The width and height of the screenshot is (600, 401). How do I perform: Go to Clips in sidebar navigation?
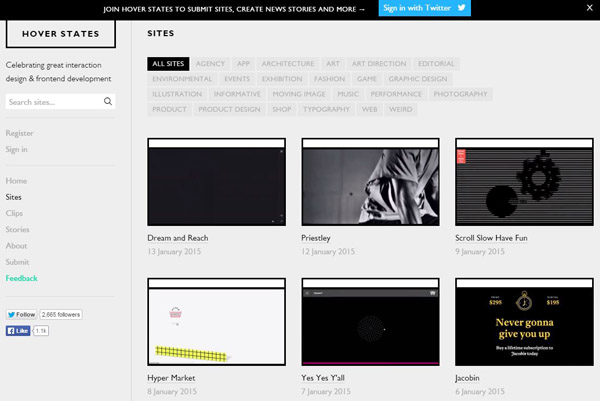[x=15, y=214]
